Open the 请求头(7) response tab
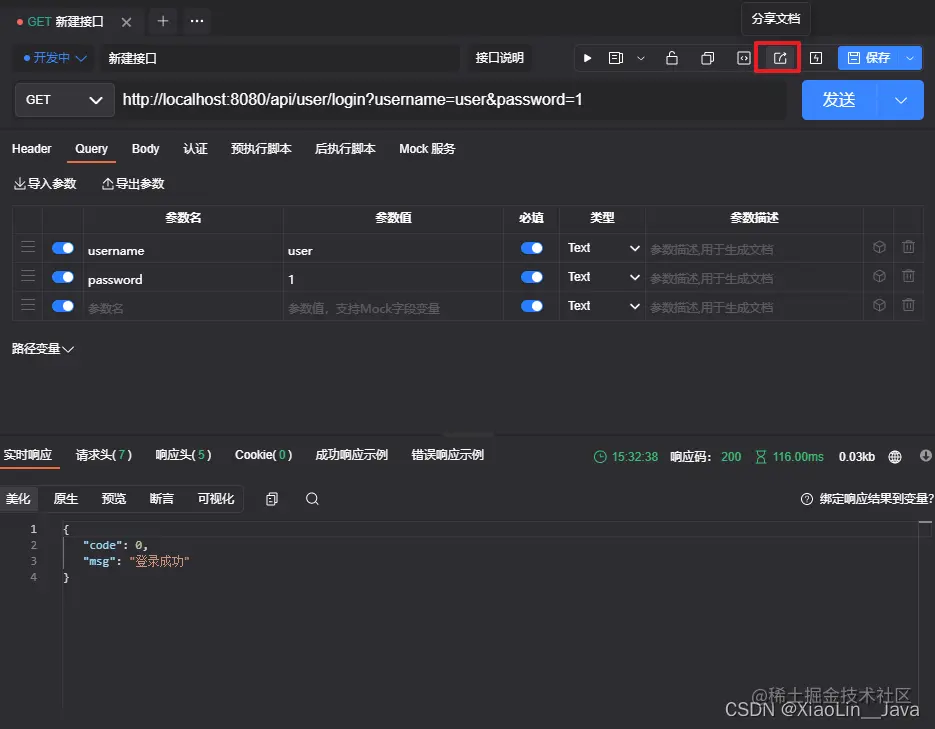 104,455
